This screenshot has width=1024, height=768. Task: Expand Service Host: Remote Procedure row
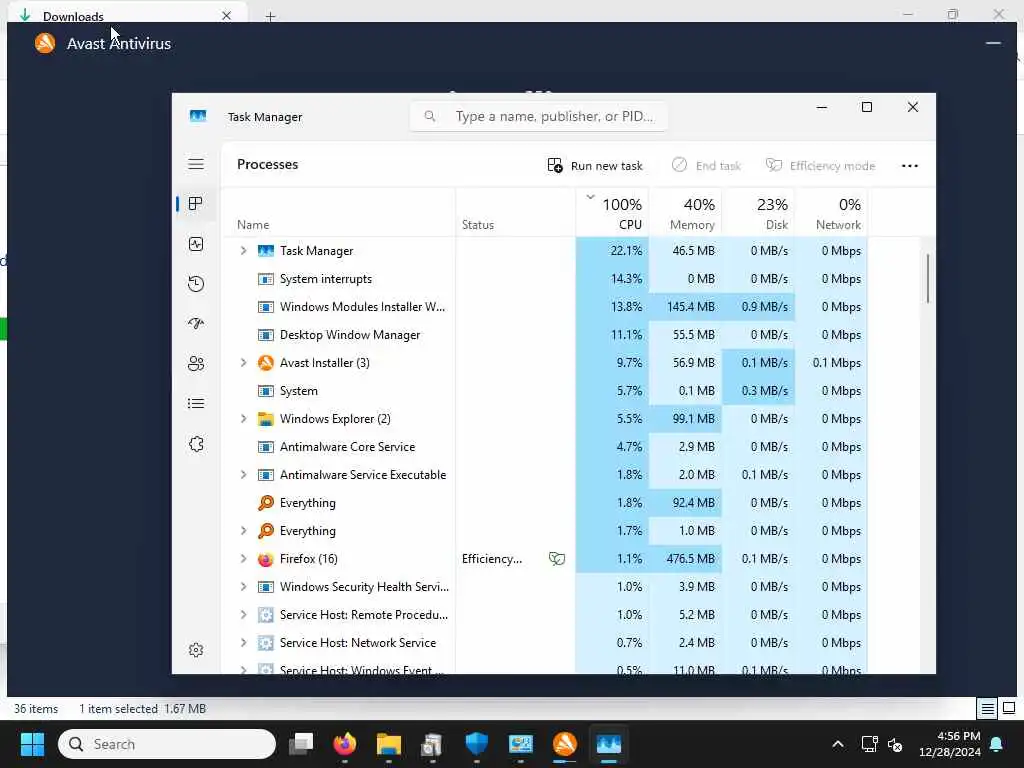(x=244, y=615)
